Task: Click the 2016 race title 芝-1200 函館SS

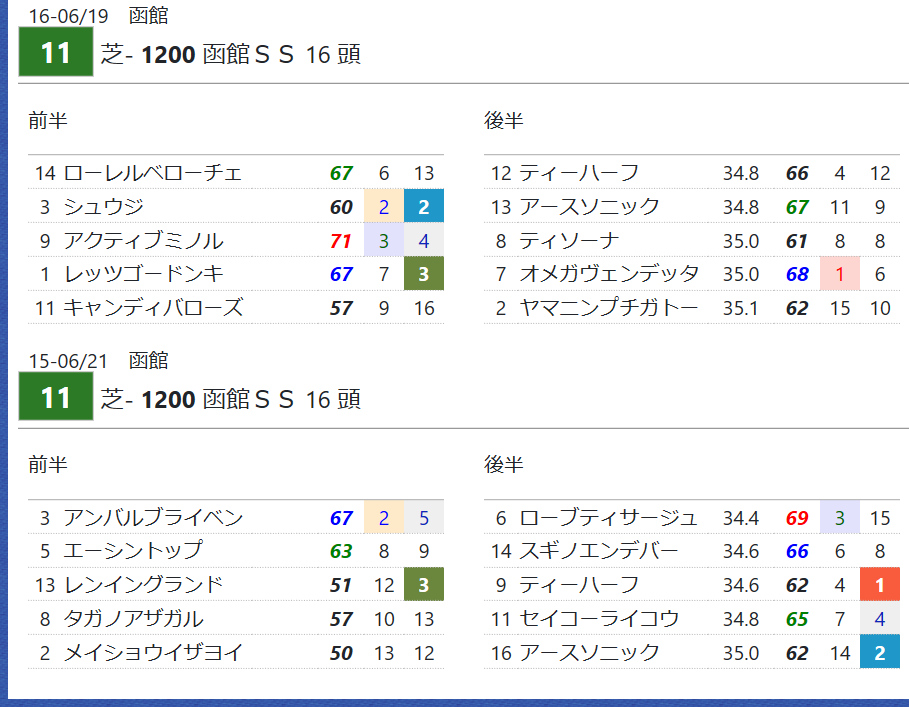Action: [231, 54]
